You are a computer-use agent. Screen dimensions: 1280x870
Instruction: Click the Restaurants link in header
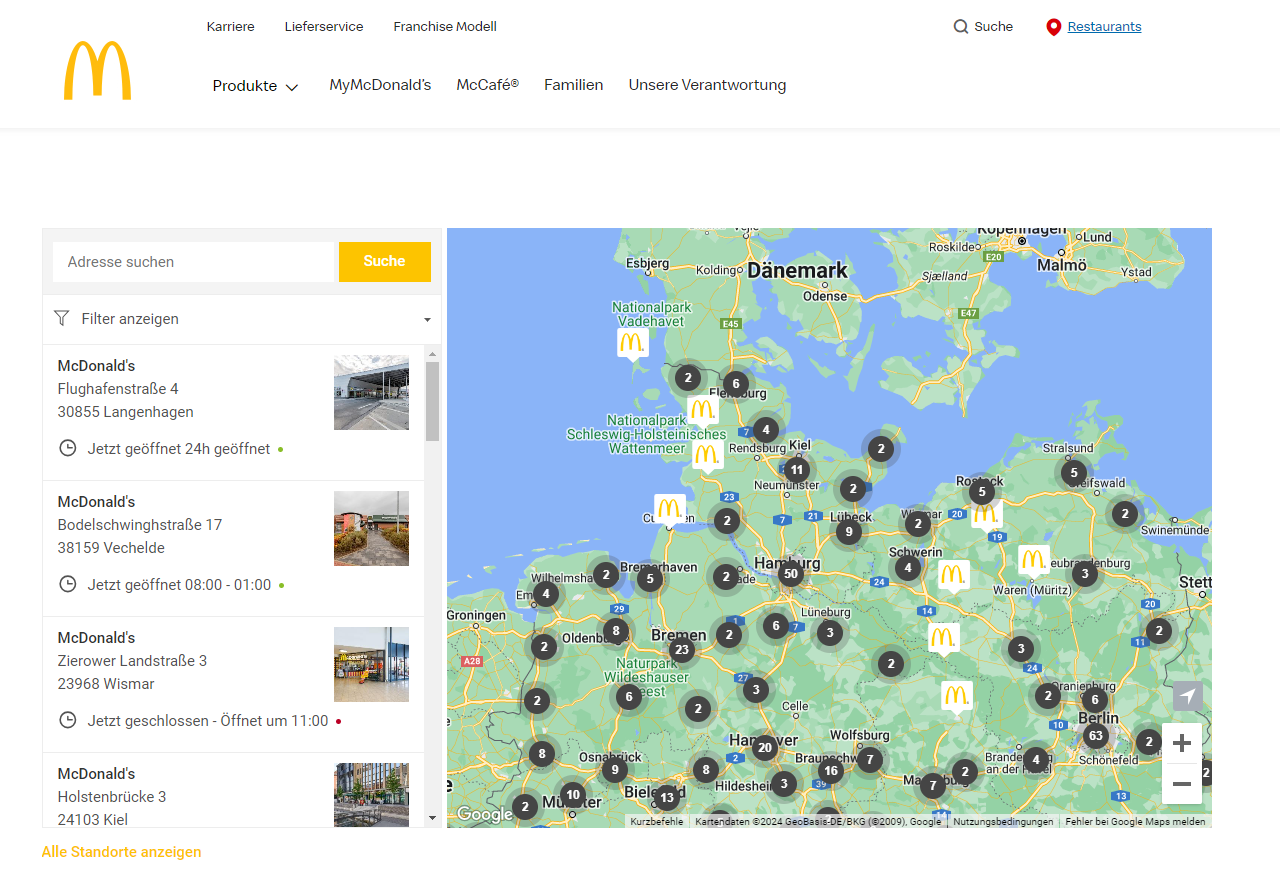pyautogui.click(x=1104, y=27)
